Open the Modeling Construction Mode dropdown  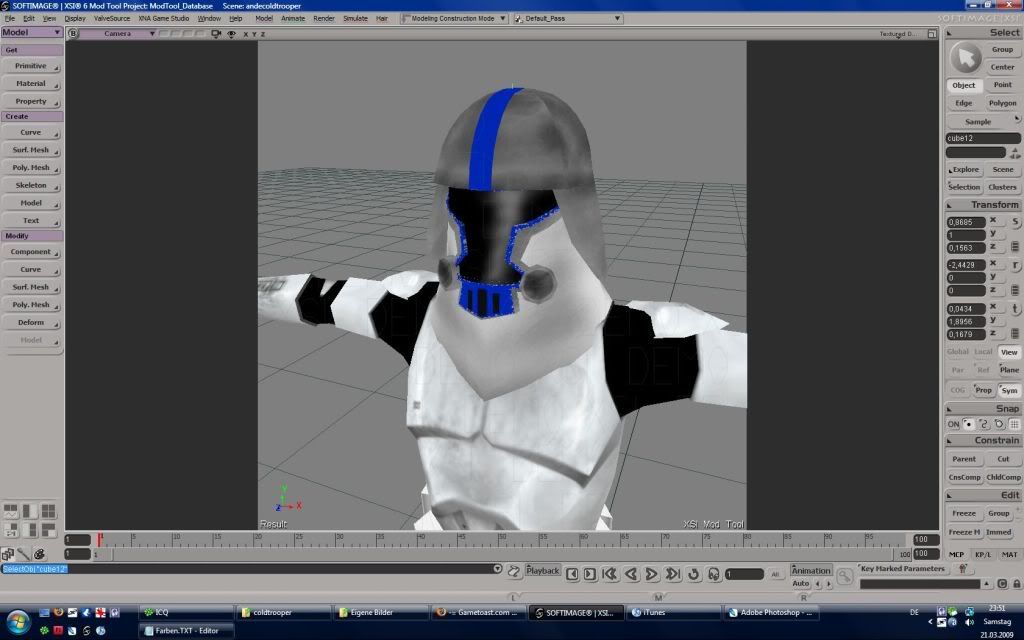(x=455, y=18)
